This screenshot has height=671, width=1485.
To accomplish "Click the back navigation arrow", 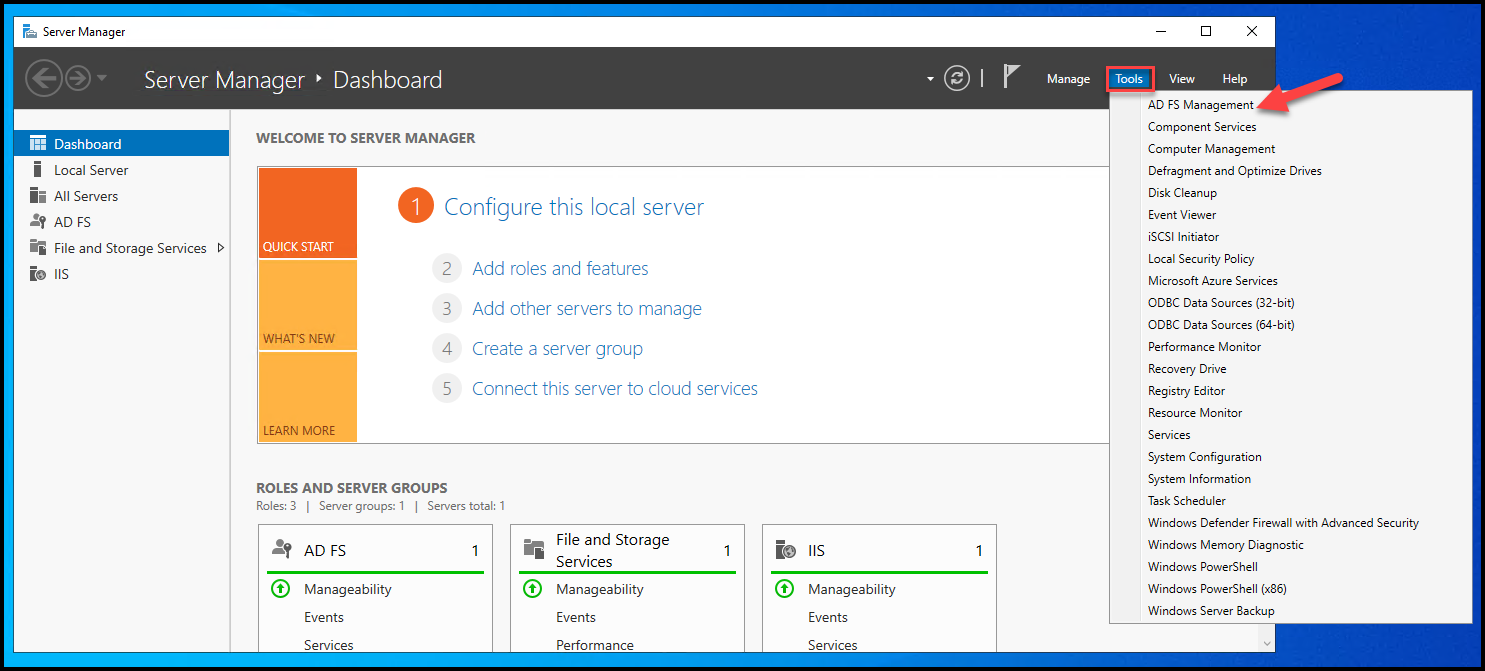I will tap(44, 78).
